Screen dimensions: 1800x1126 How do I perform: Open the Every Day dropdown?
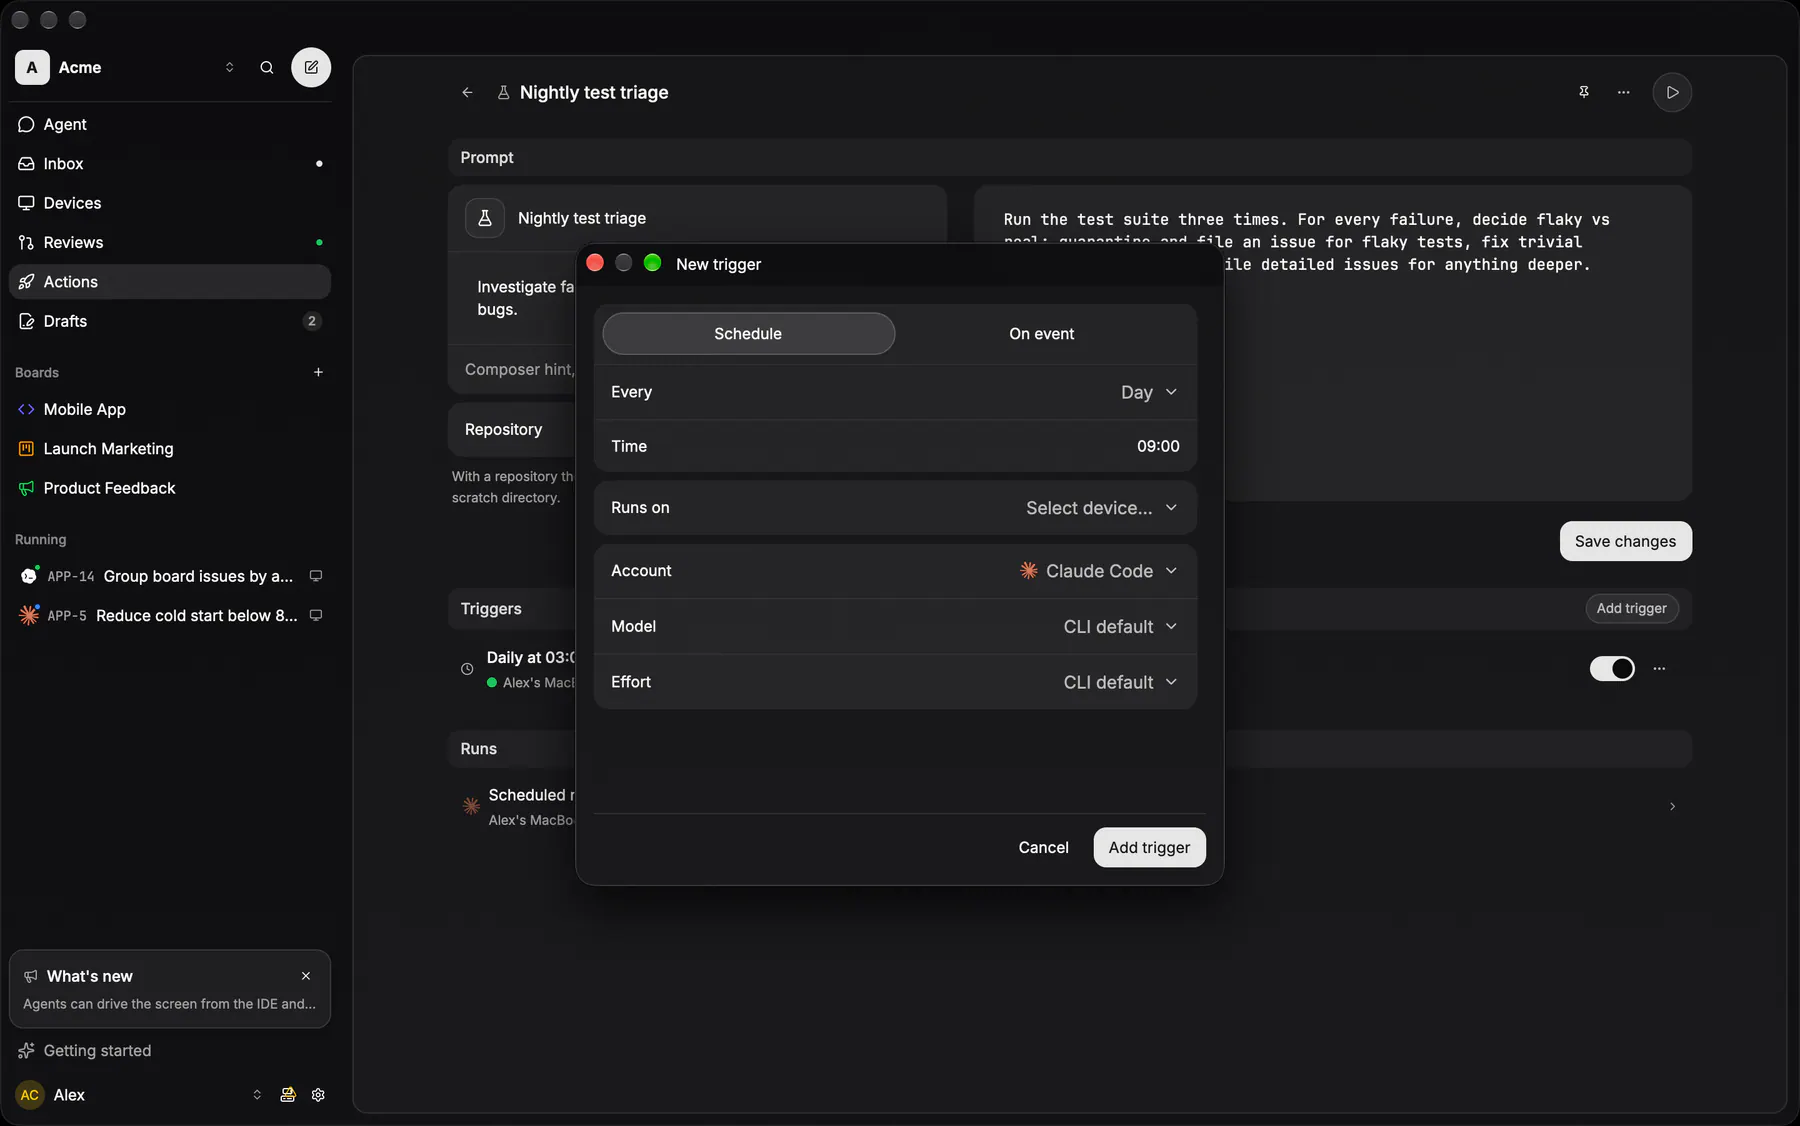tap(1149, 392)
